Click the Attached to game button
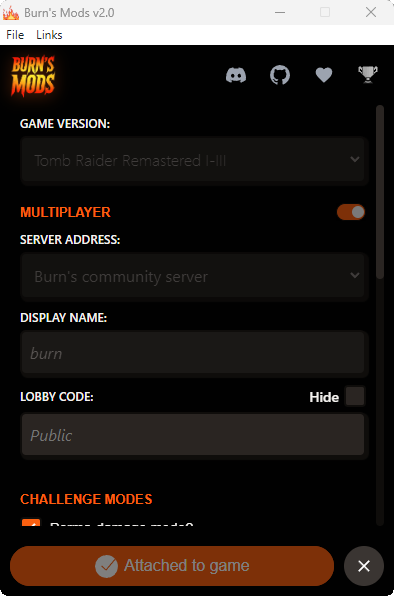The width and height of the screenshot is (394, 596). (172, 566)
